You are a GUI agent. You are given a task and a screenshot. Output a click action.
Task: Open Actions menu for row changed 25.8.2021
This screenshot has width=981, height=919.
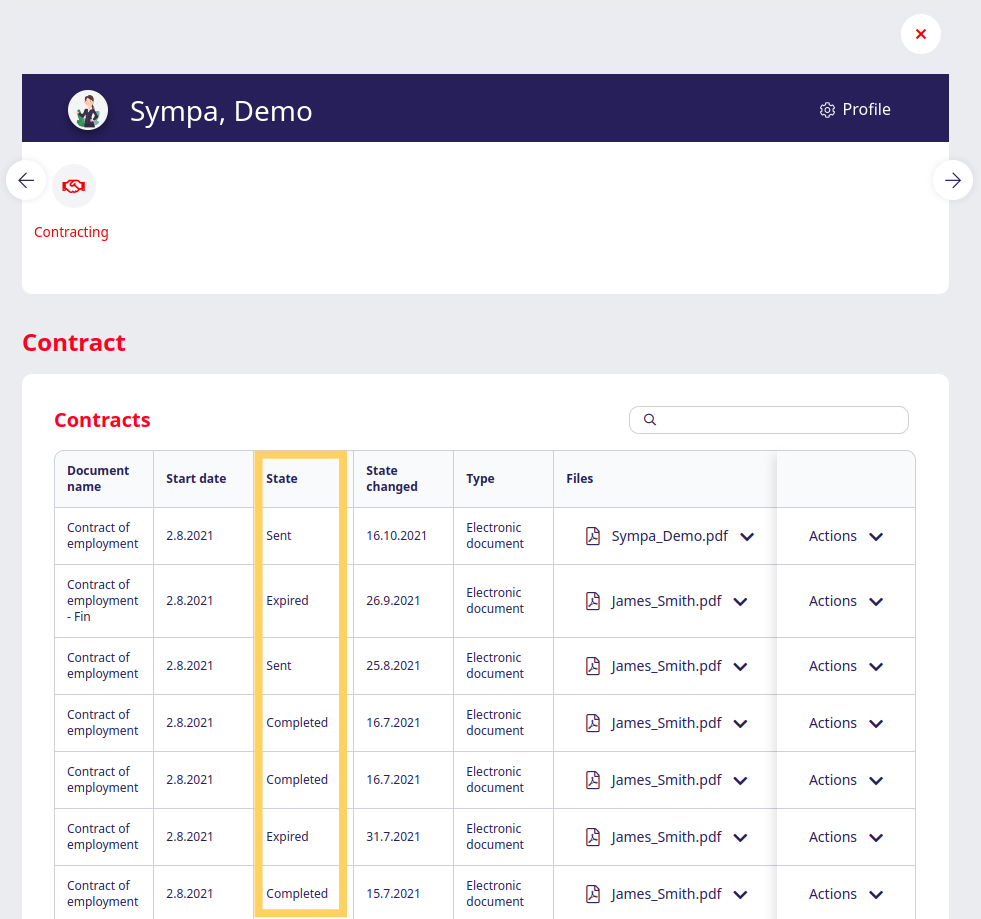pyautogui.click(x=845, y=666)
